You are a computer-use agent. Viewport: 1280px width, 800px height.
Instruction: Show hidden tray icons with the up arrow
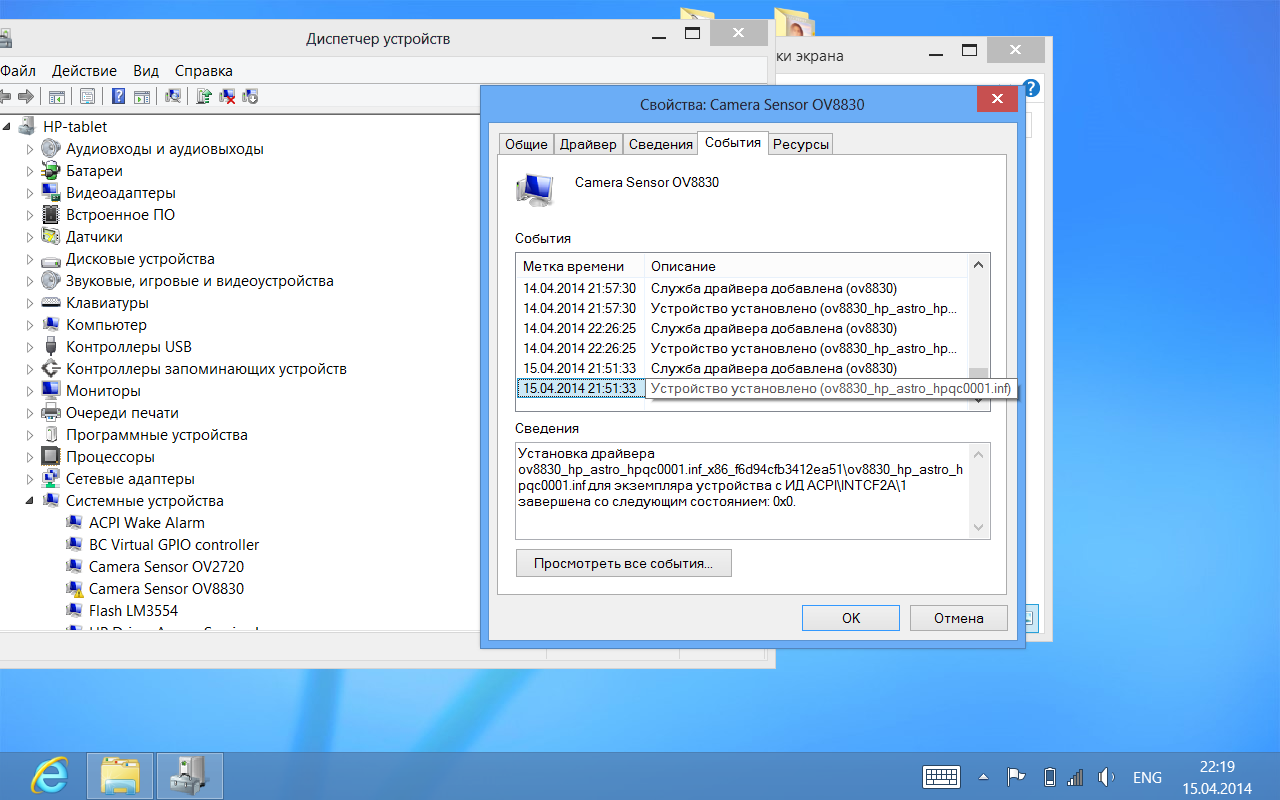click(985, 777)
